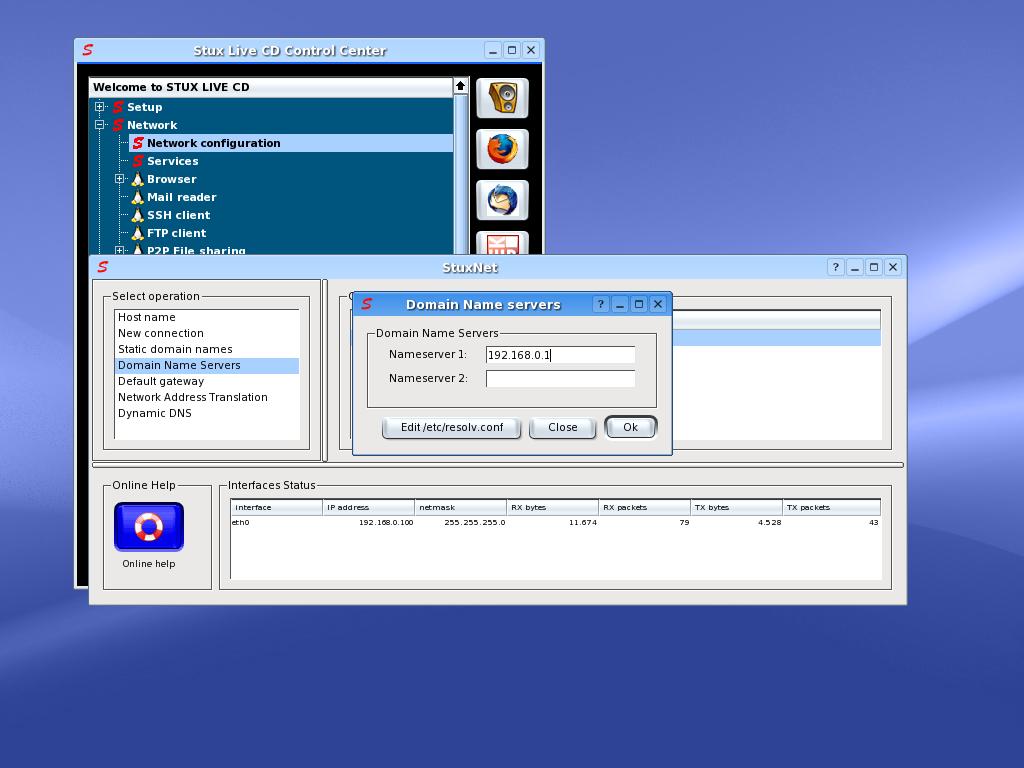Click the red S icon beside Services
1024x768 pixels.
138,161
